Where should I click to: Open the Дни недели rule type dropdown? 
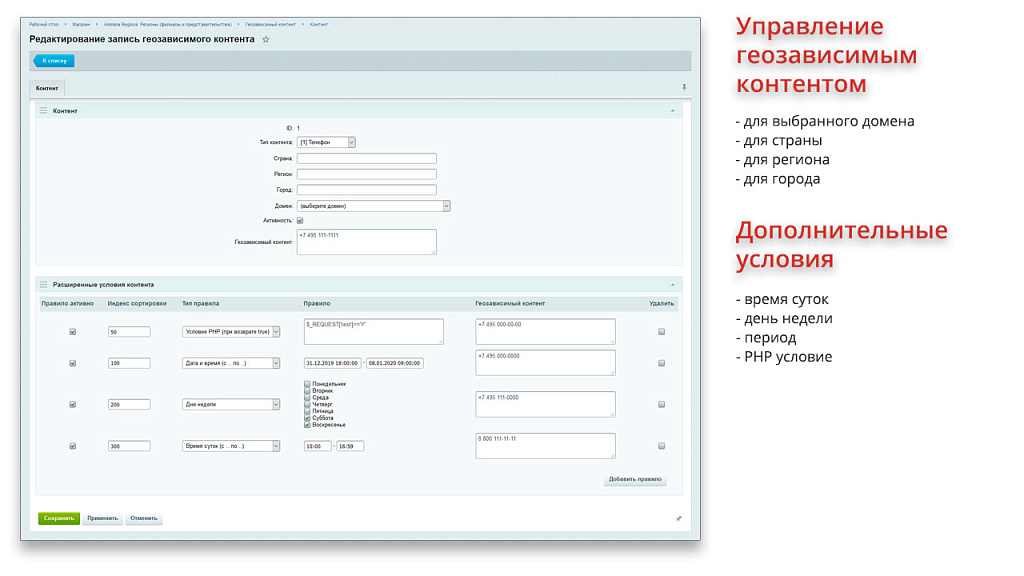pos(231,405)
